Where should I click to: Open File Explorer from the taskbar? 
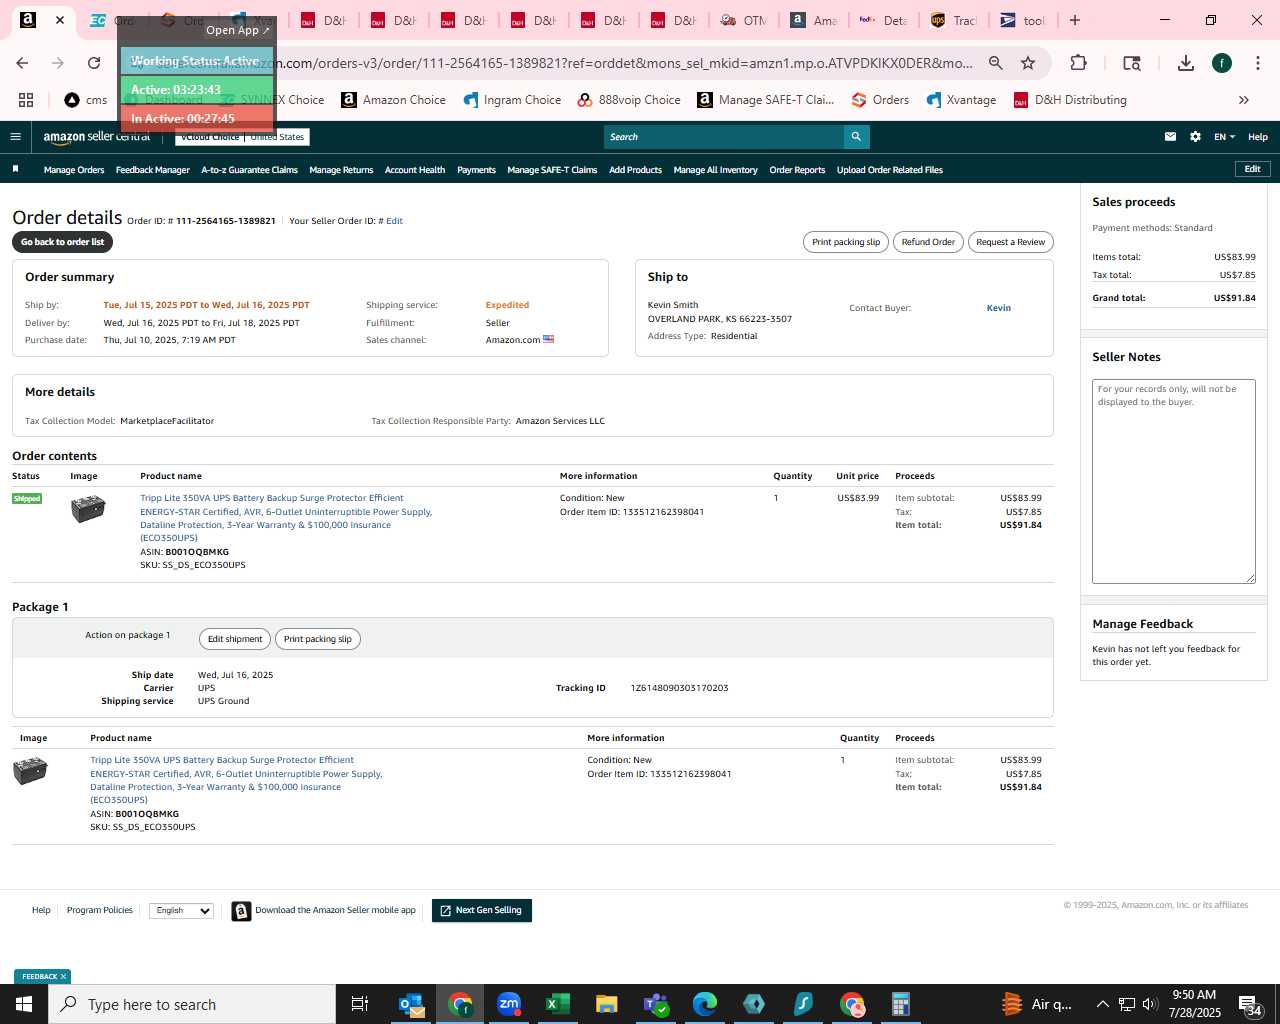606,1004
